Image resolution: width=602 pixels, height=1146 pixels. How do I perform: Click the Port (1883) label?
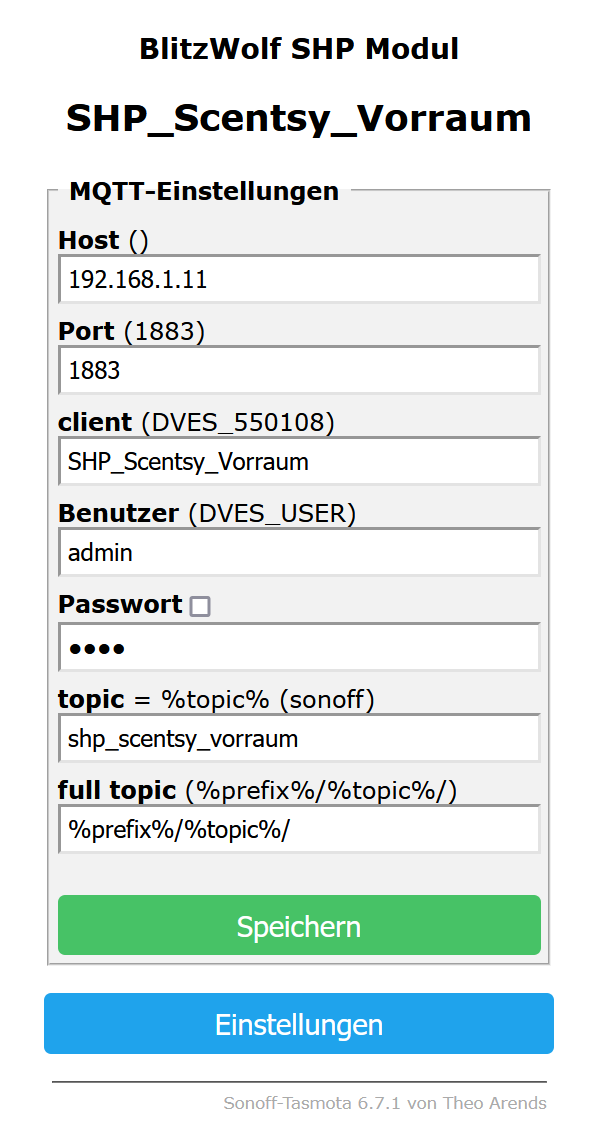pos(132,332)
